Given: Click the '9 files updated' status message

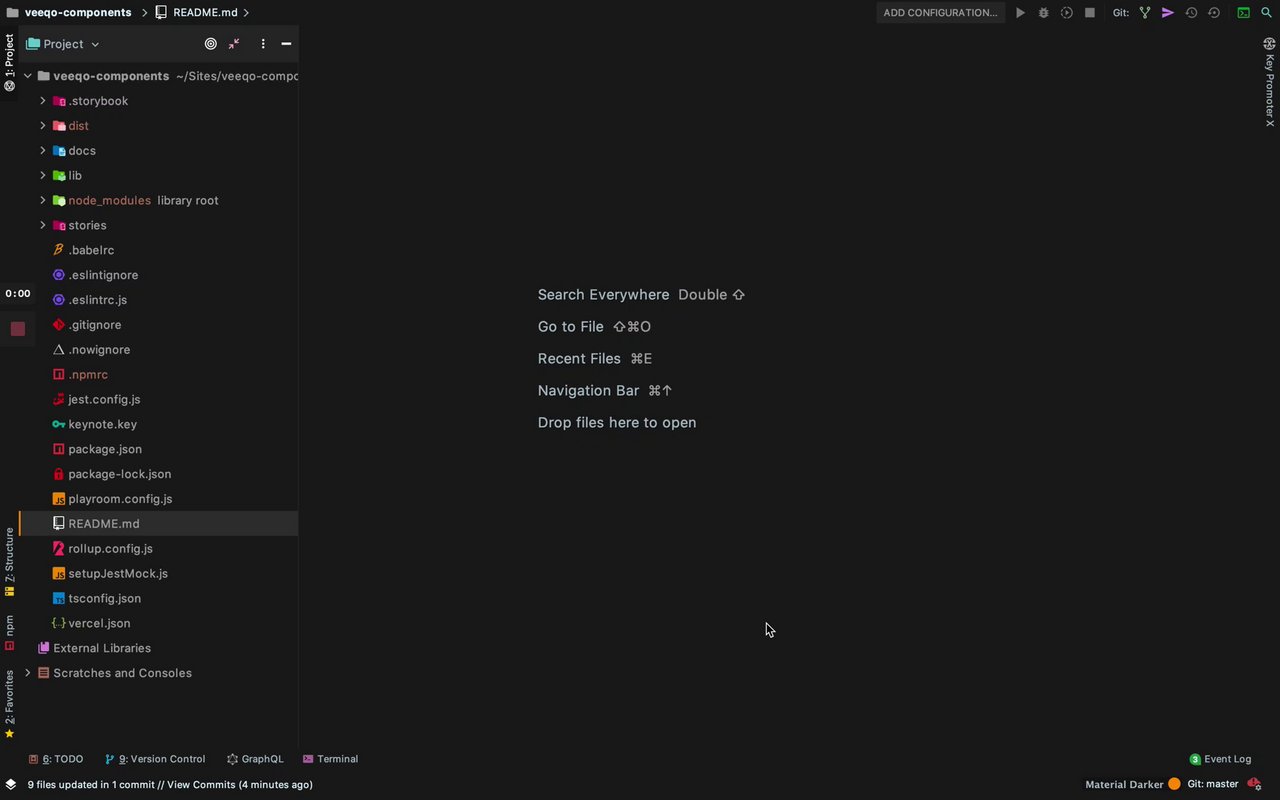Looking at the screenshot, I should click(x=170, y=784).
